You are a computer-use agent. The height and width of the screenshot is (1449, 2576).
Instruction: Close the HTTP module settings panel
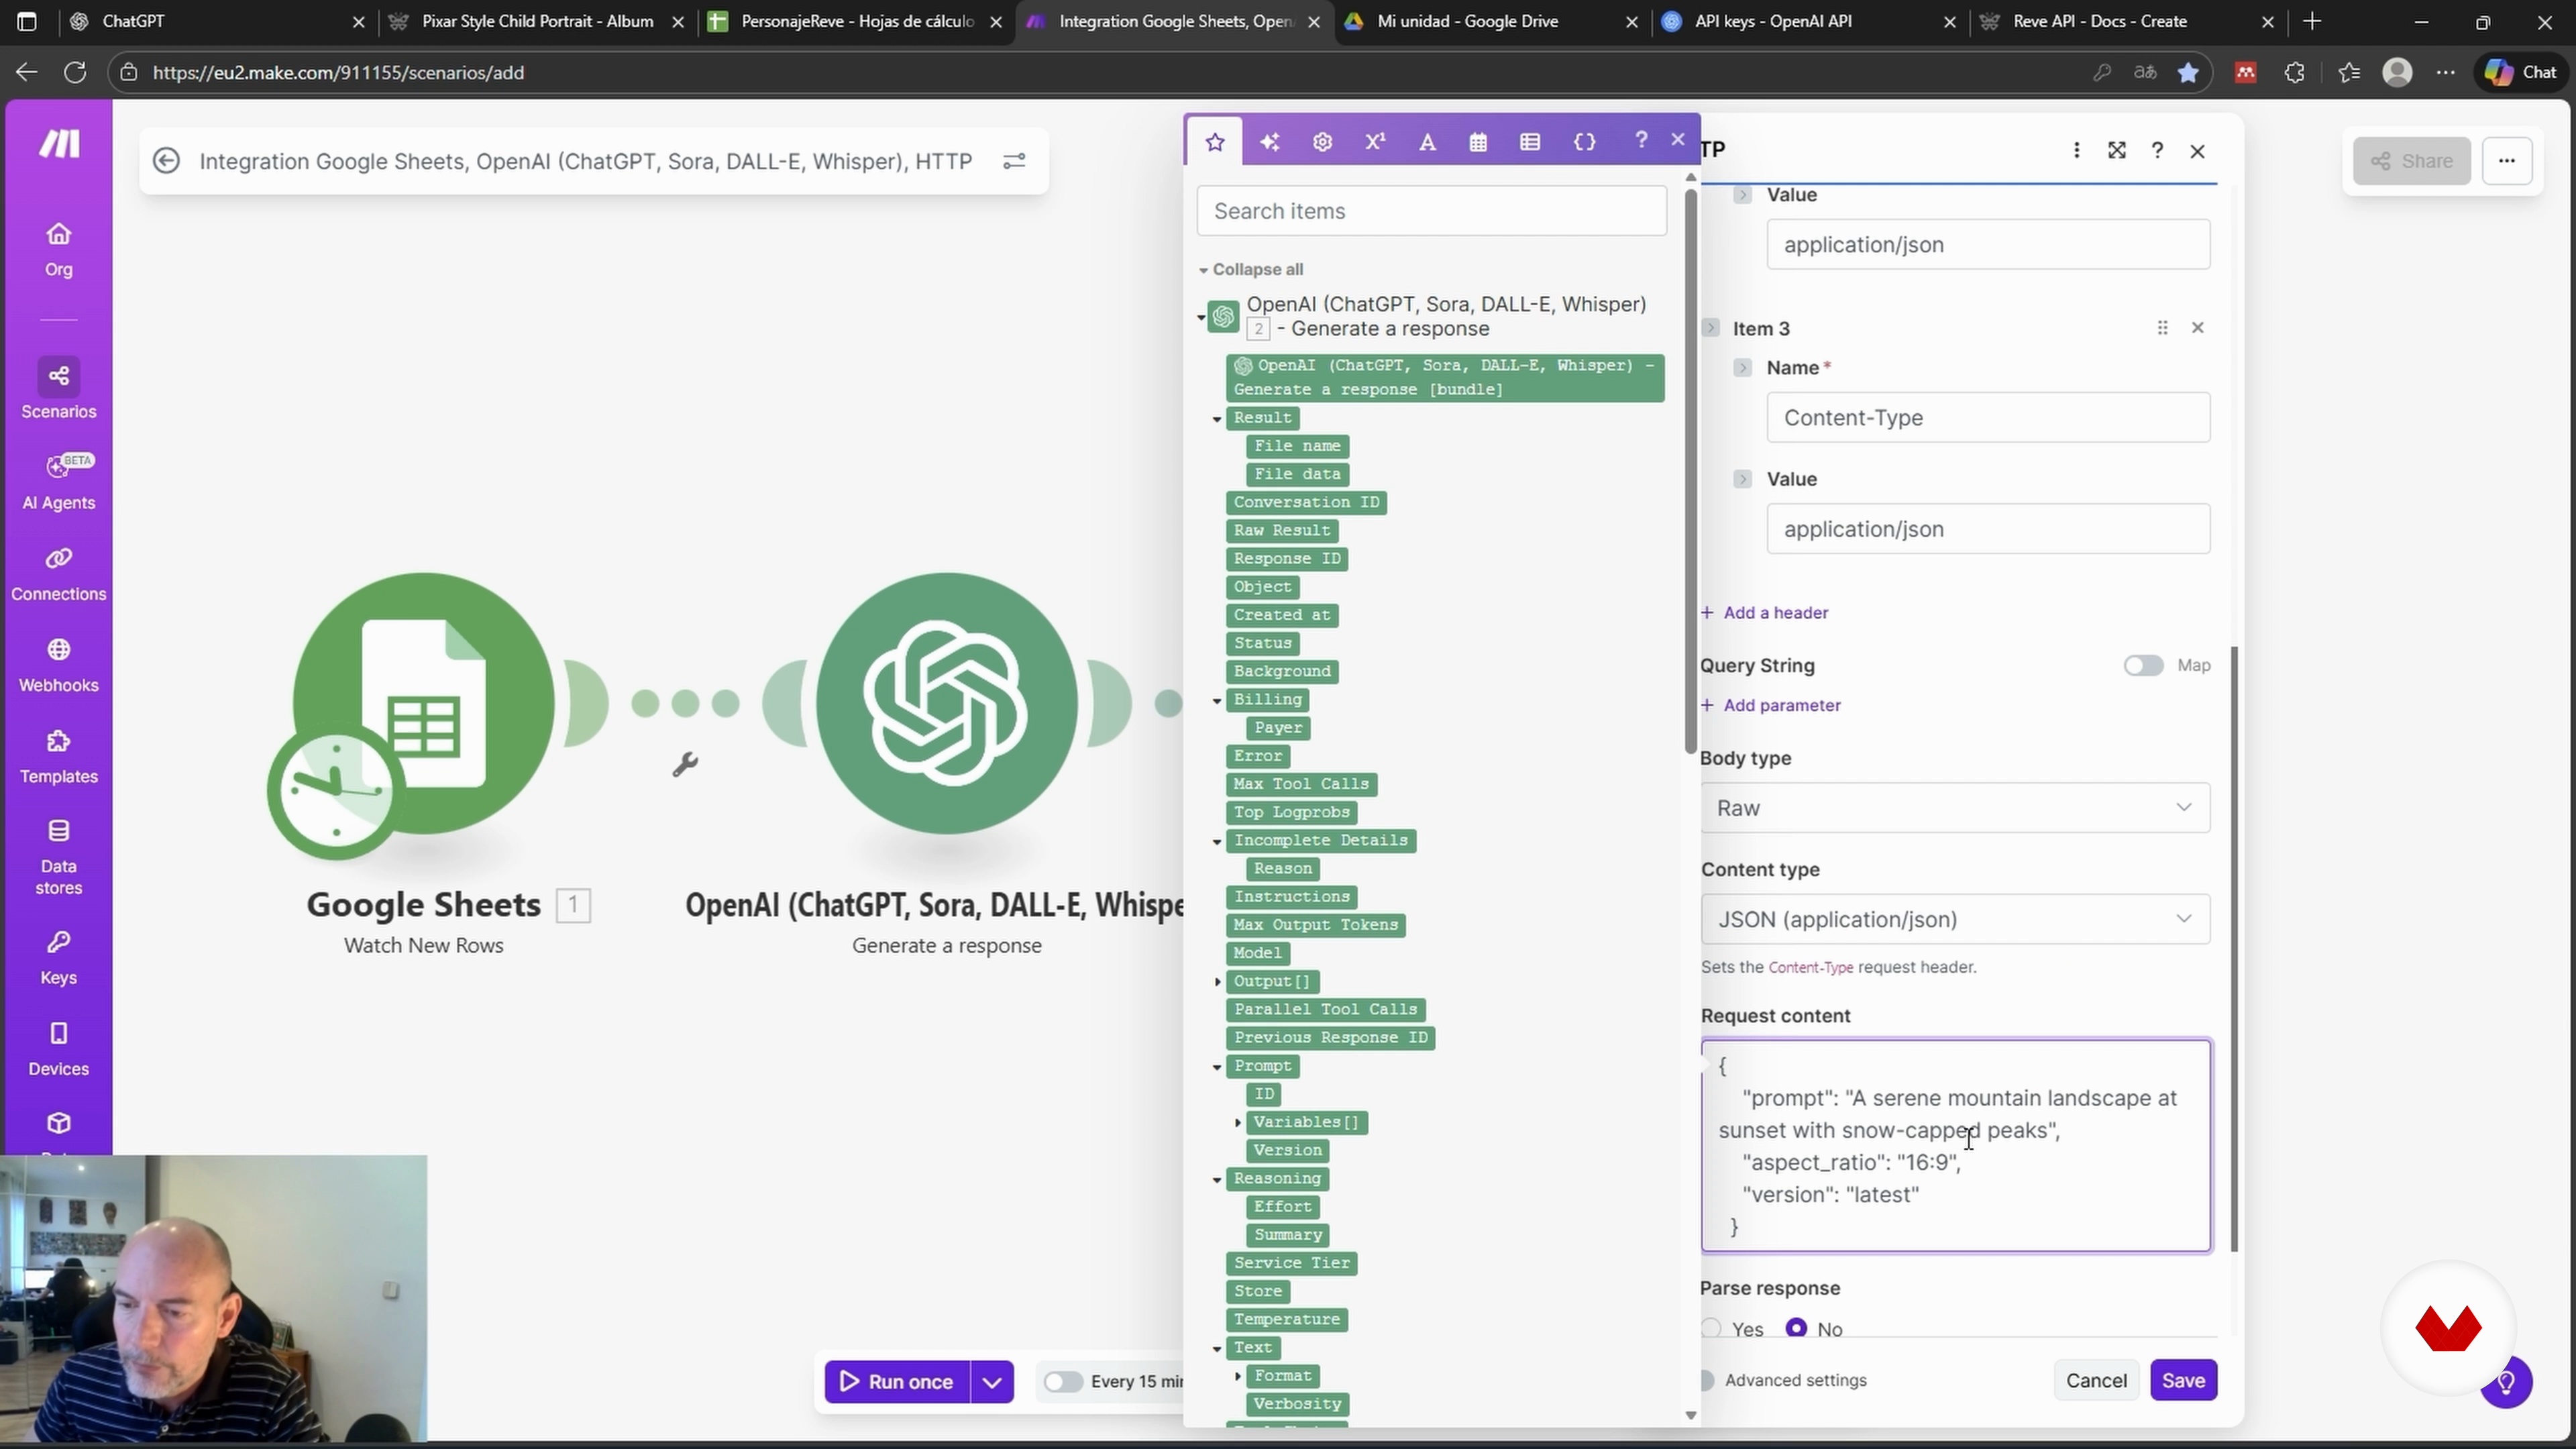(x=2197, y=151)
